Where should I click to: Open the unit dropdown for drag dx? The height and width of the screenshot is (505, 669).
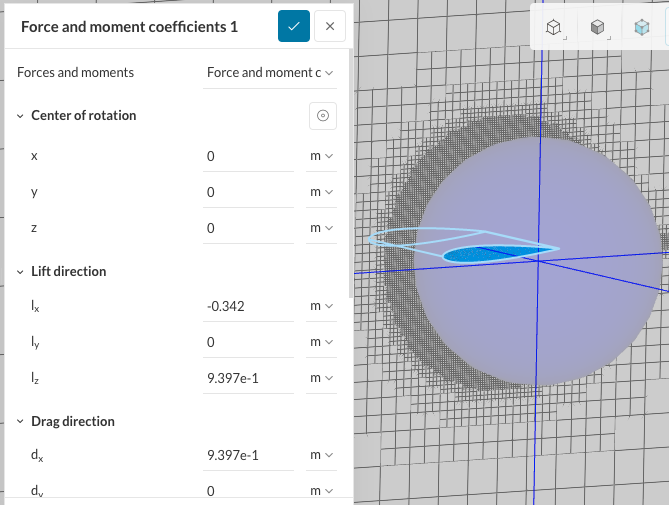pos(321,456)
